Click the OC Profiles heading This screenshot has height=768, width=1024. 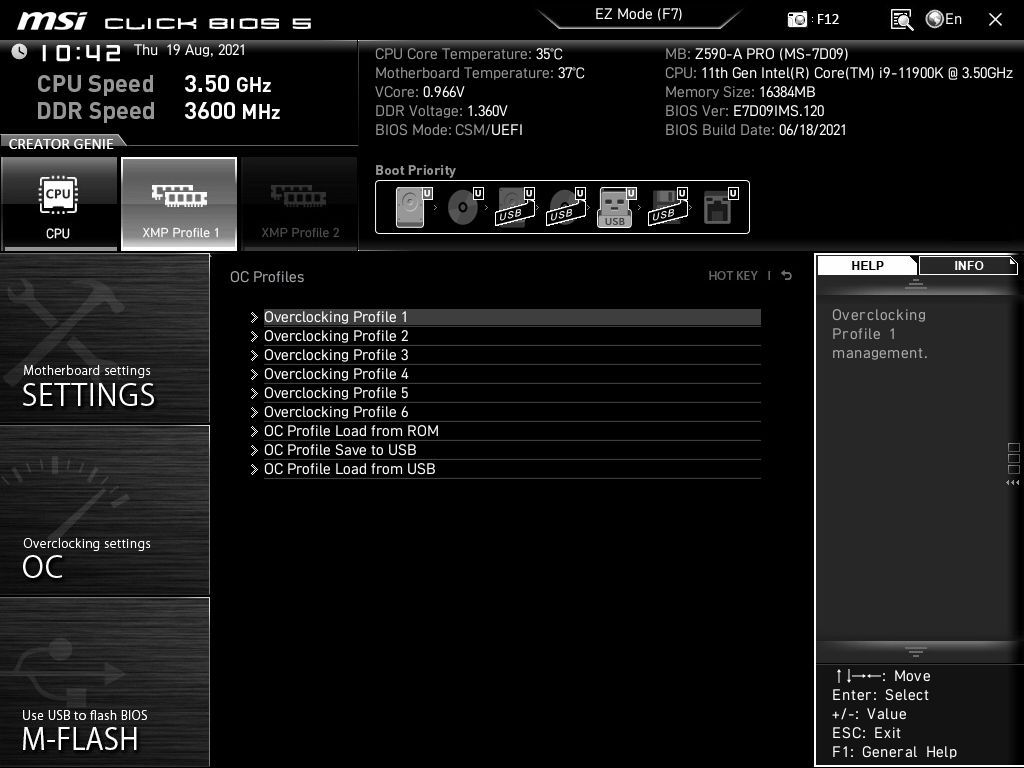(267, 277)
